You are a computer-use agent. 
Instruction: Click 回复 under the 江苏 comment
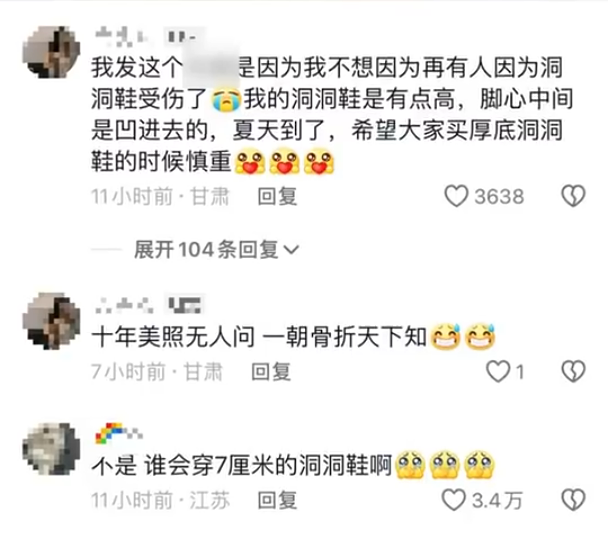tap(277, 500)
